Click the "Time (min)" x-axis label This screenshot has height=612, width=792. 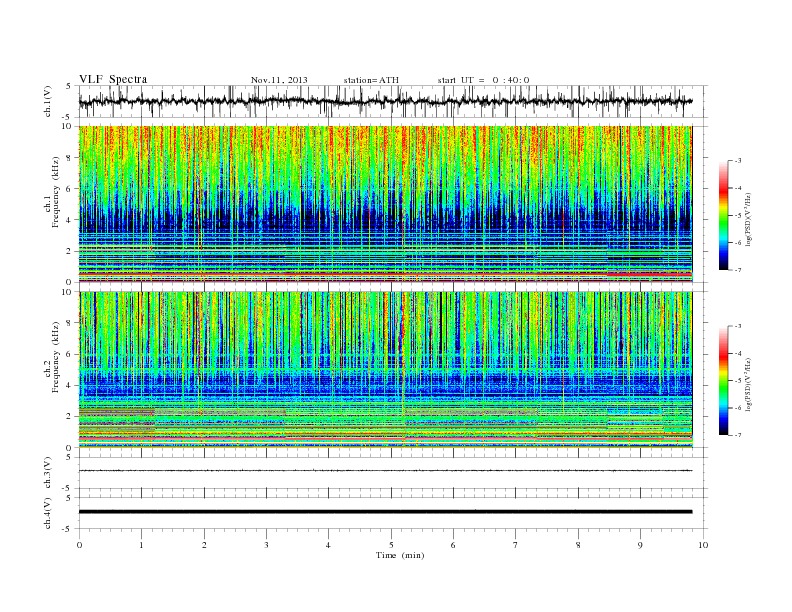pyautogui.click(x=400, y=555)
